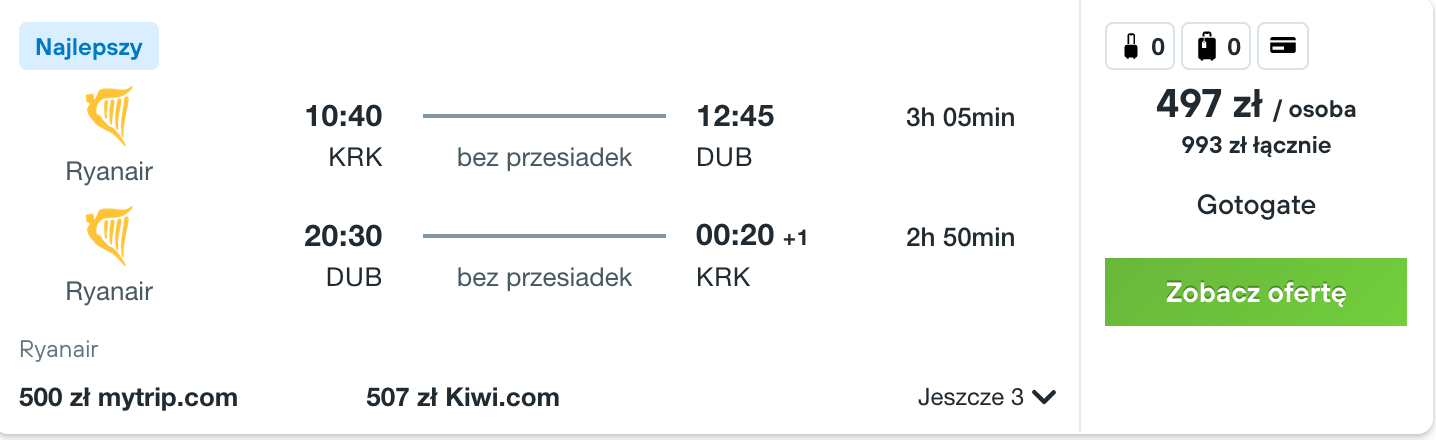The height and width of the screenshot is (440, 1436).
Task: Click the outbound bez przesiadek direct flight label
Action: point(544,158)
